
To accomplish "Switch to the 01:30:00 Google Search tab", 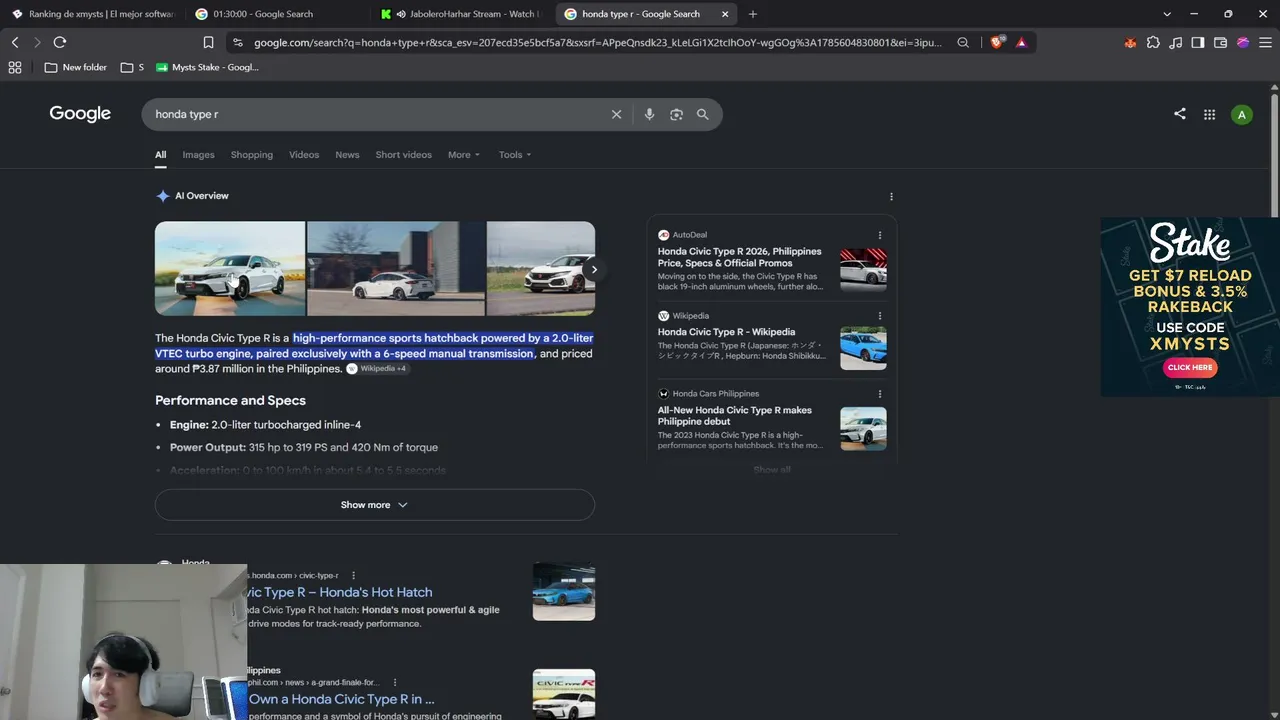I will [x=278, y=14].
